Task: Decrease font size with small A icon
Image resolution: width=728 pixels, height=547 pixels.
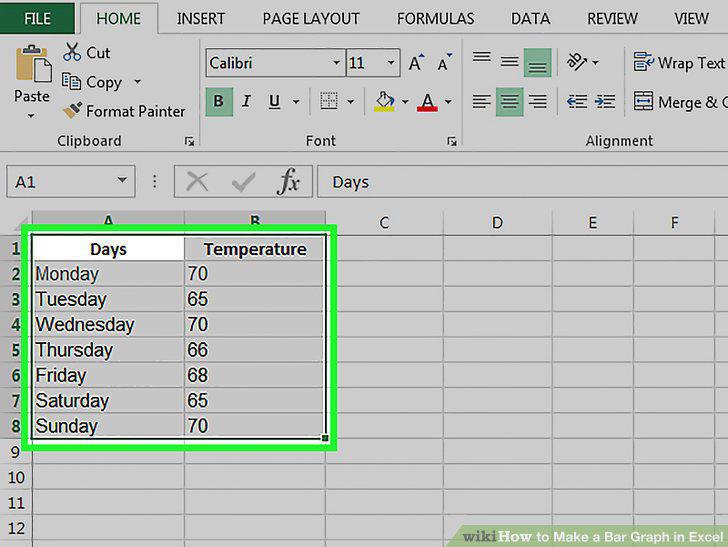Action: tap(444, 63)
